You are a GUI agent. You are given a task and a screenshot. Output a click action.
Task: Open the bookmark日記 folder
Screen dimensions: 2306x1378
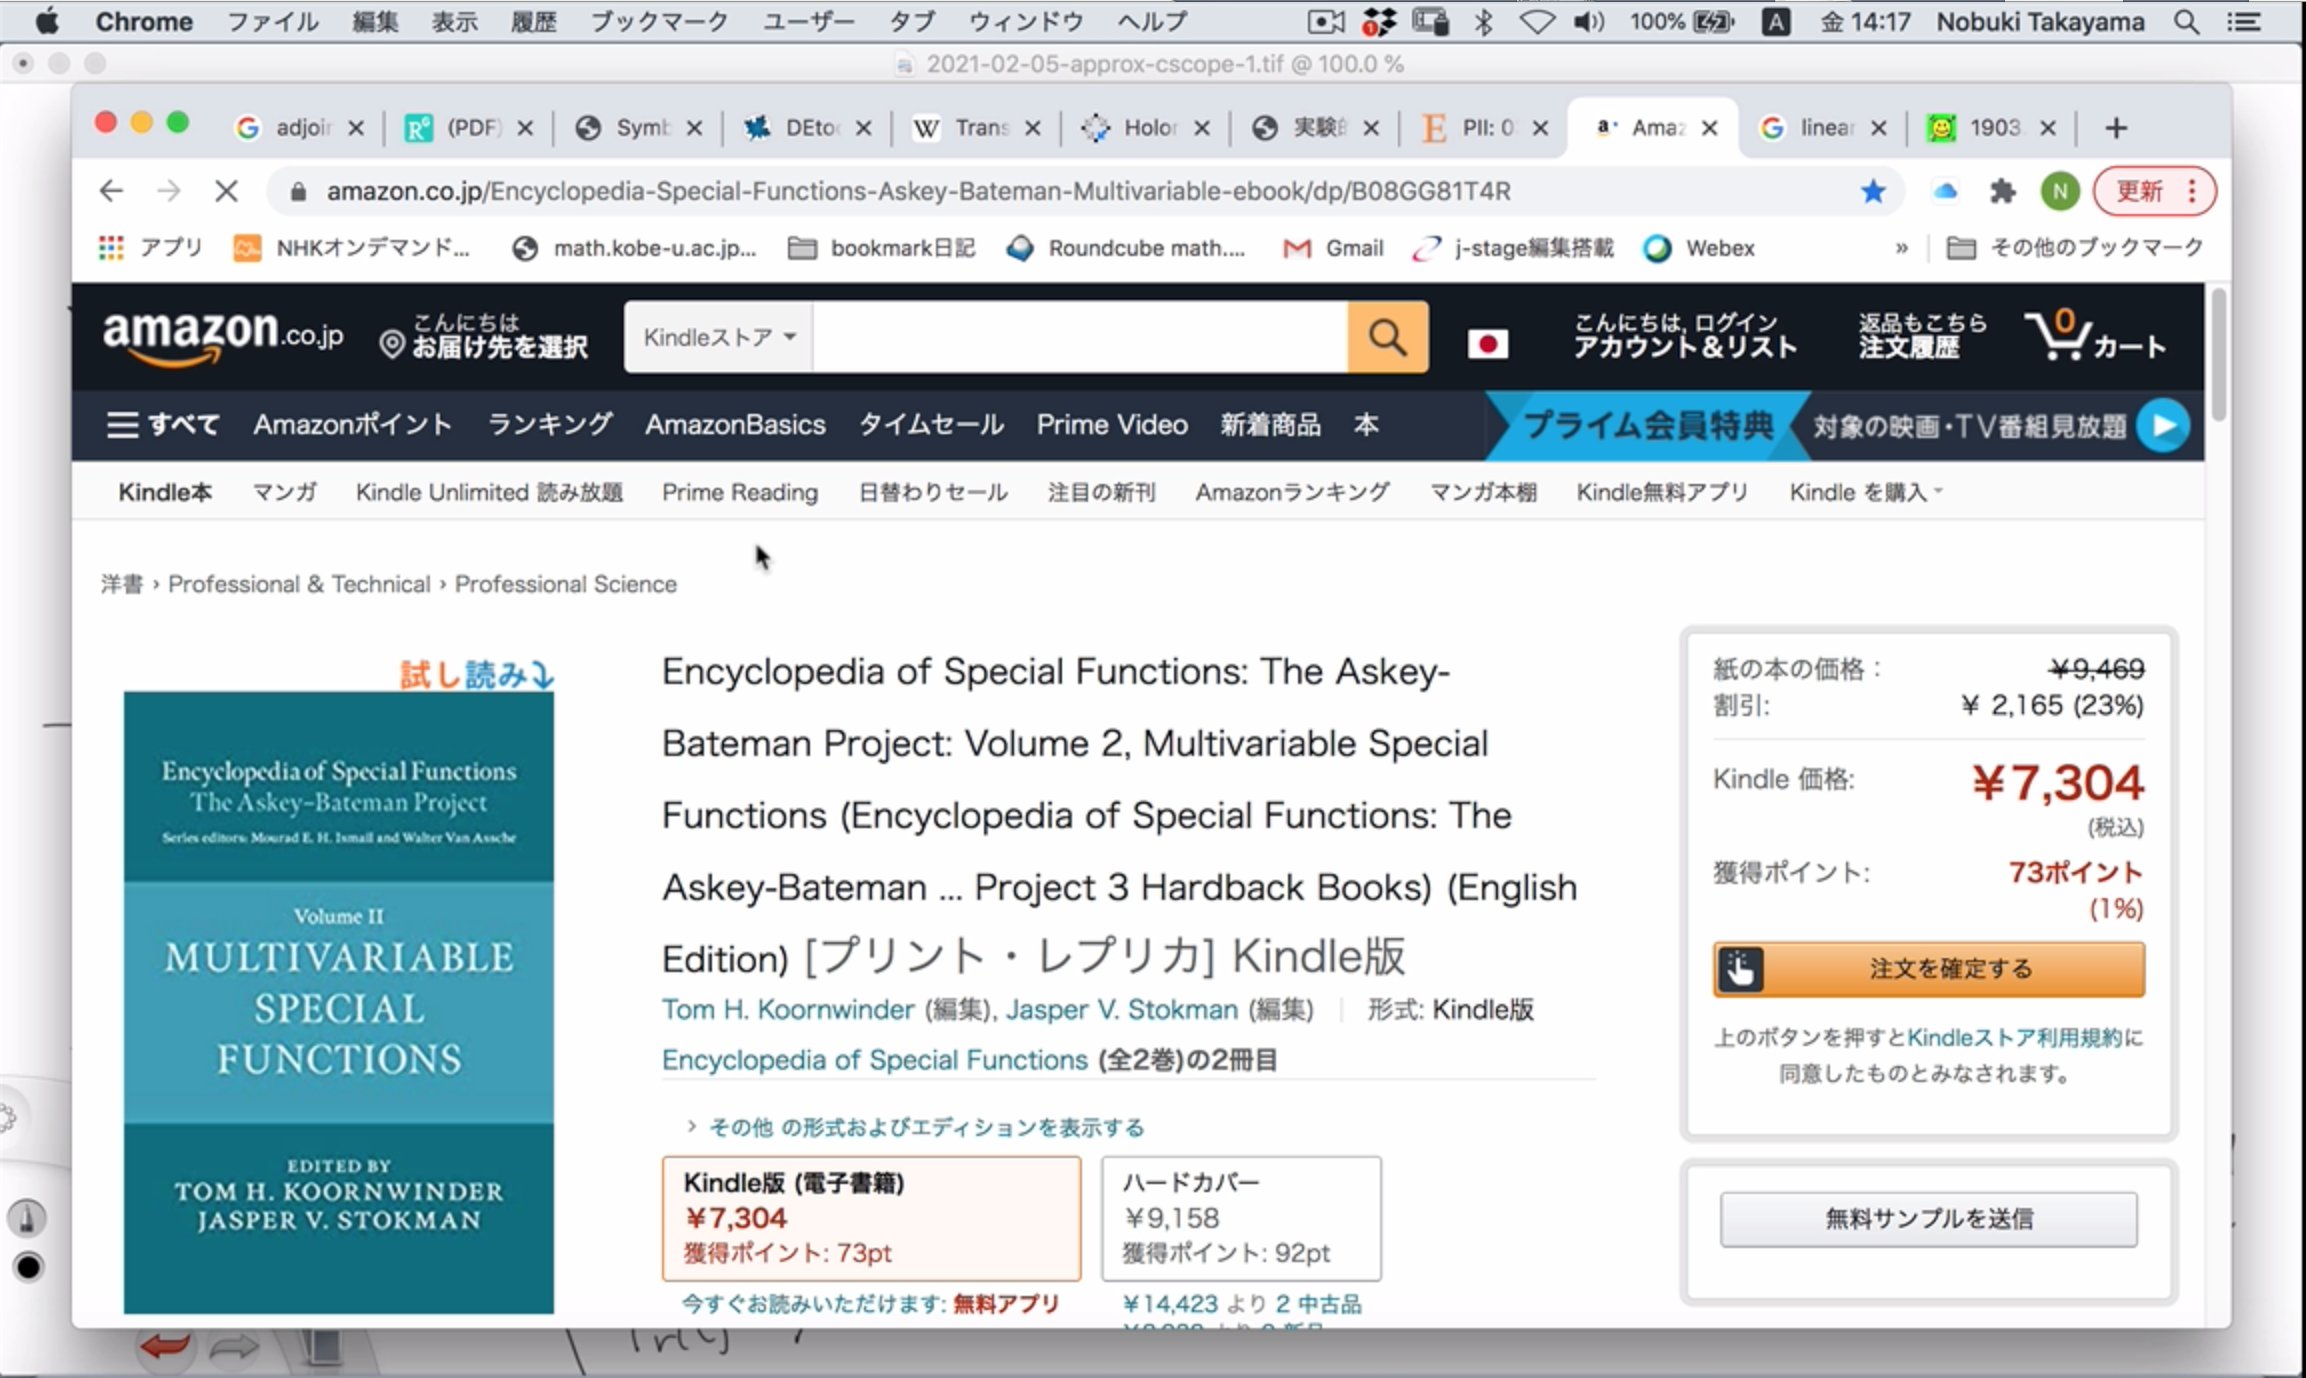(x=881, y=248)
